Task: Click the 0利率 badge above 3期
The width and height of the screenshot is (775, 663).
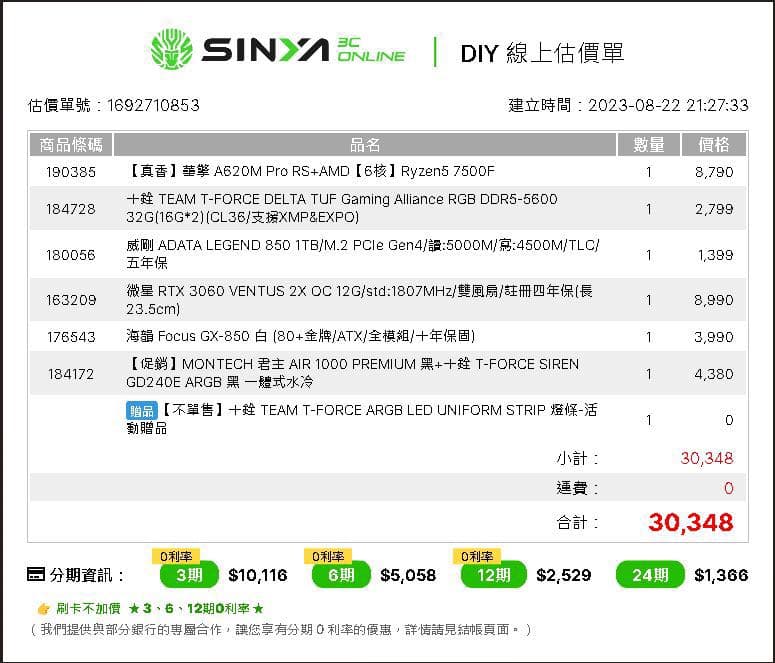Action: (173, 556)
